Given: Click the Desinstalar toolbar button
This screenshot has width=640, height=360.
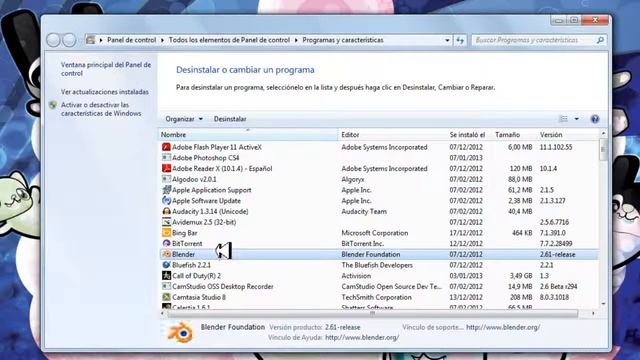Looking at the screenshot, I should (x=230, y=119).
